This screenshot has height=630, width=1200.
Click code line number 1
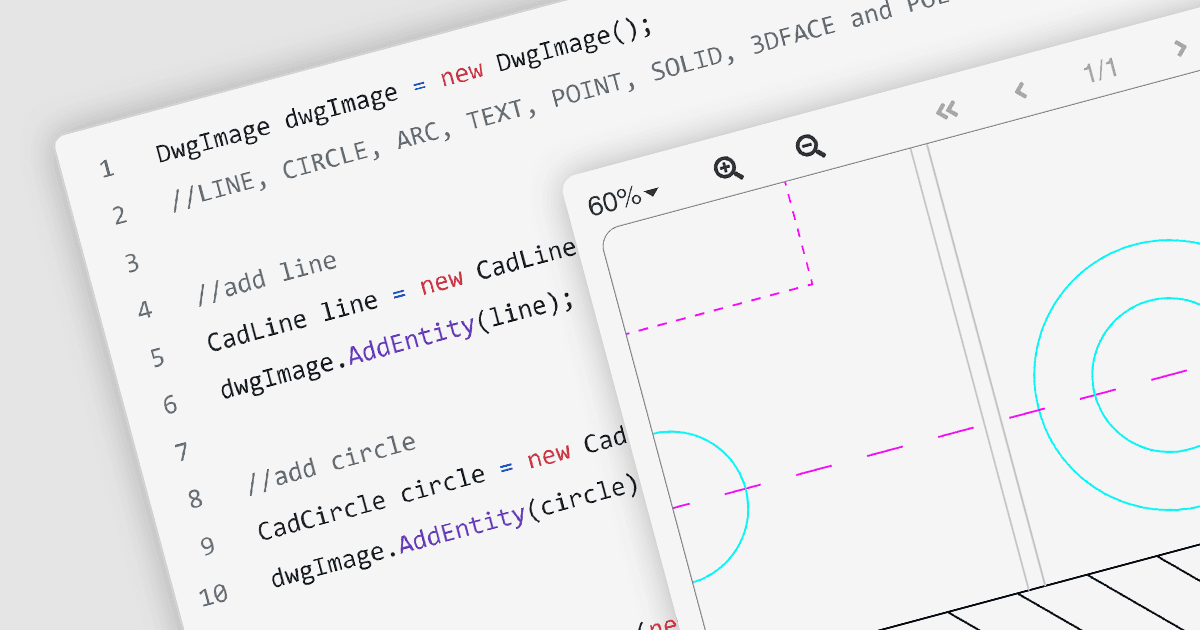[x=107, y=168]
